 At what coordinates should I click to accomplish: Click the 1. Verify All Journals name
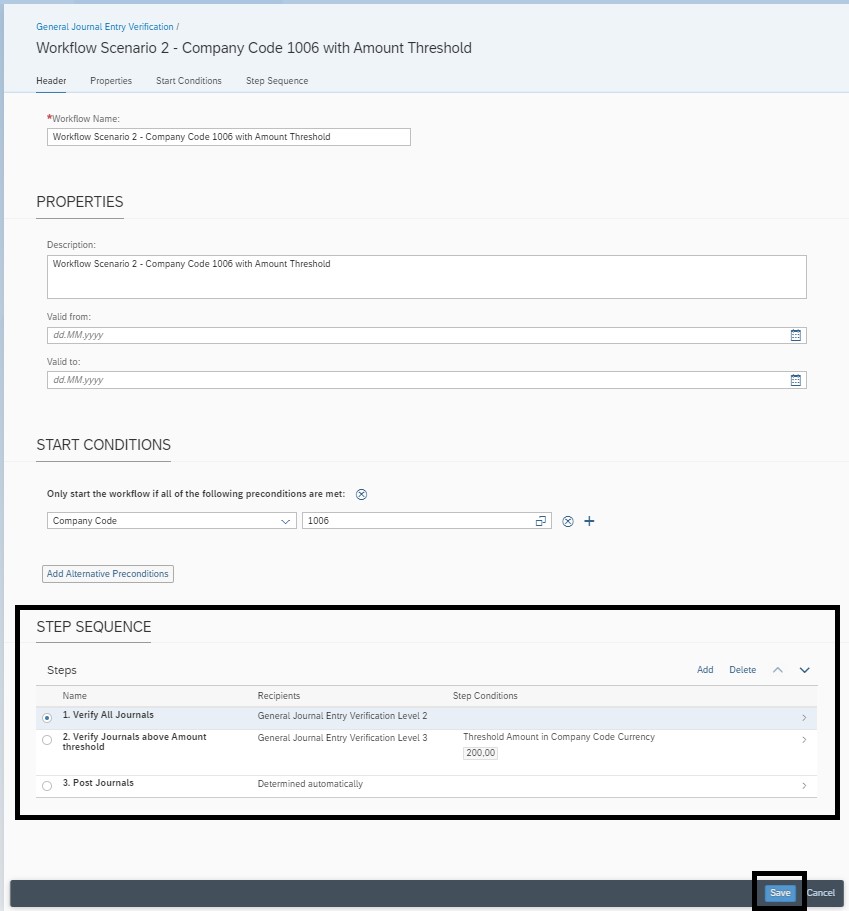click(x=108, y=715)
